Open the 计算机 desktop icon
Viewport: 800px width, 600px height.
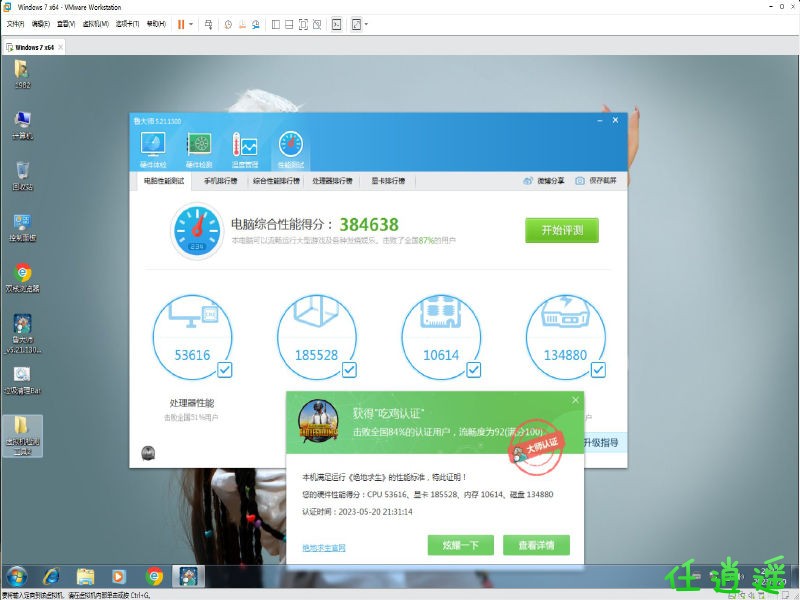click(22, 126)
